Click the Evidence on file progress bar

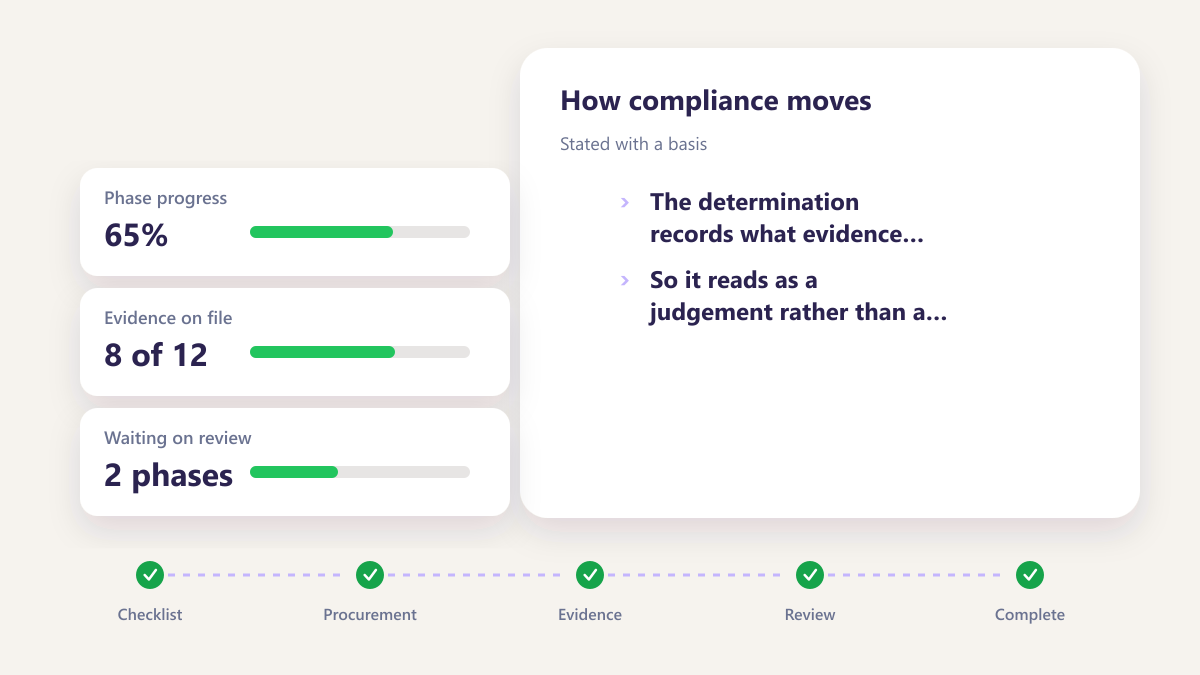(x=360, y=352)
